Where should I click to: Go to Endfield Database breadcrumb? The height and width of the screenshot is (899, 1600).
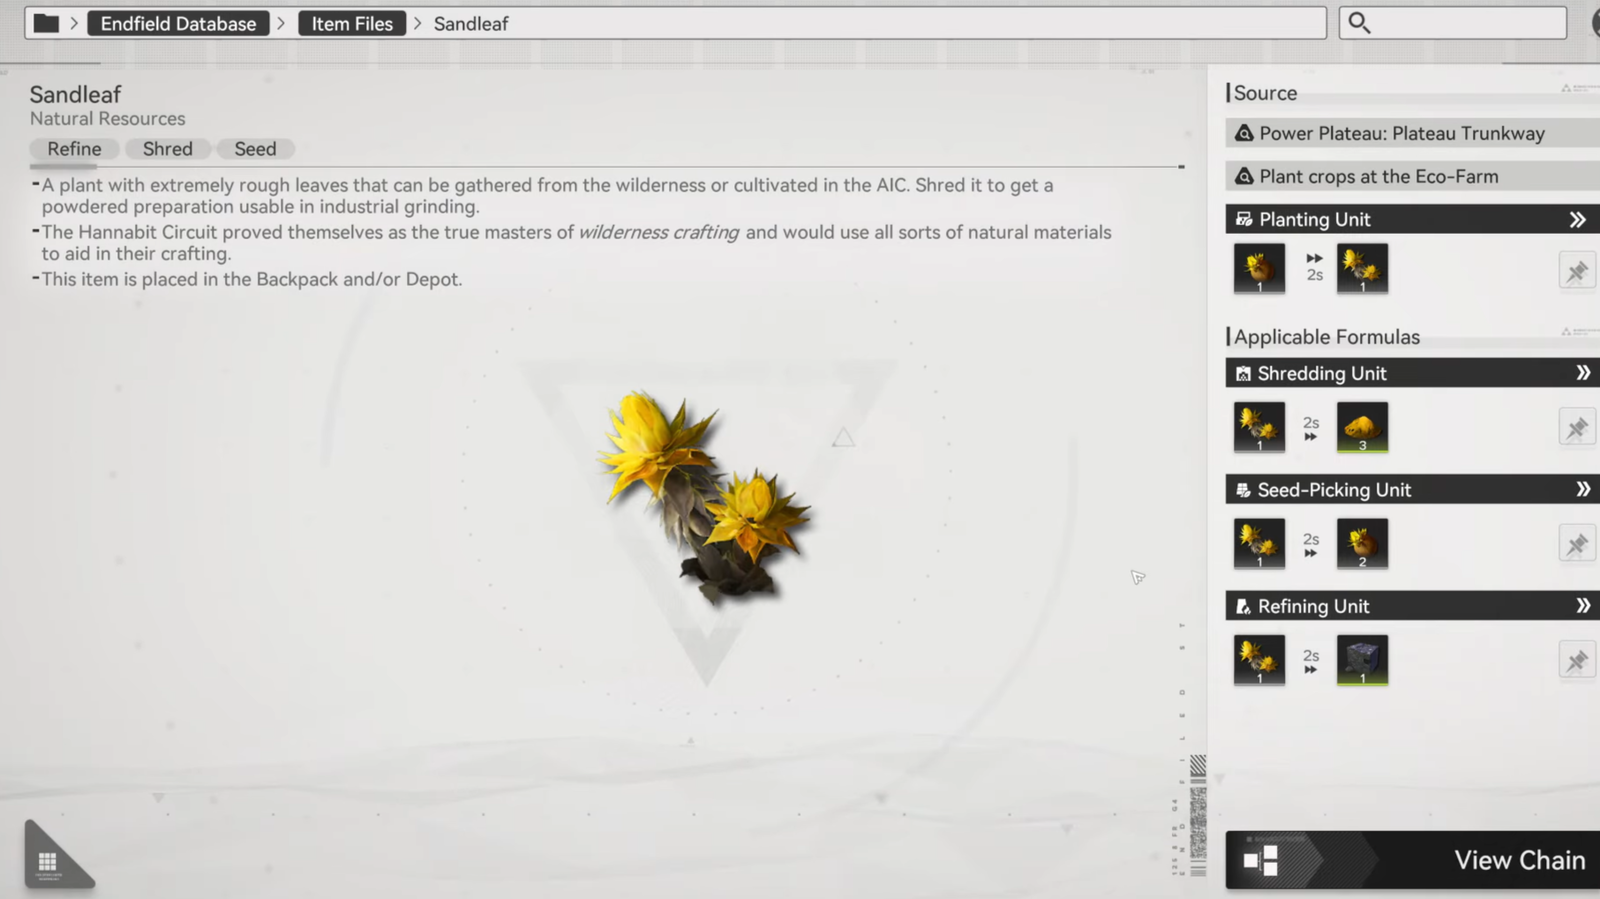pos(178,23)
